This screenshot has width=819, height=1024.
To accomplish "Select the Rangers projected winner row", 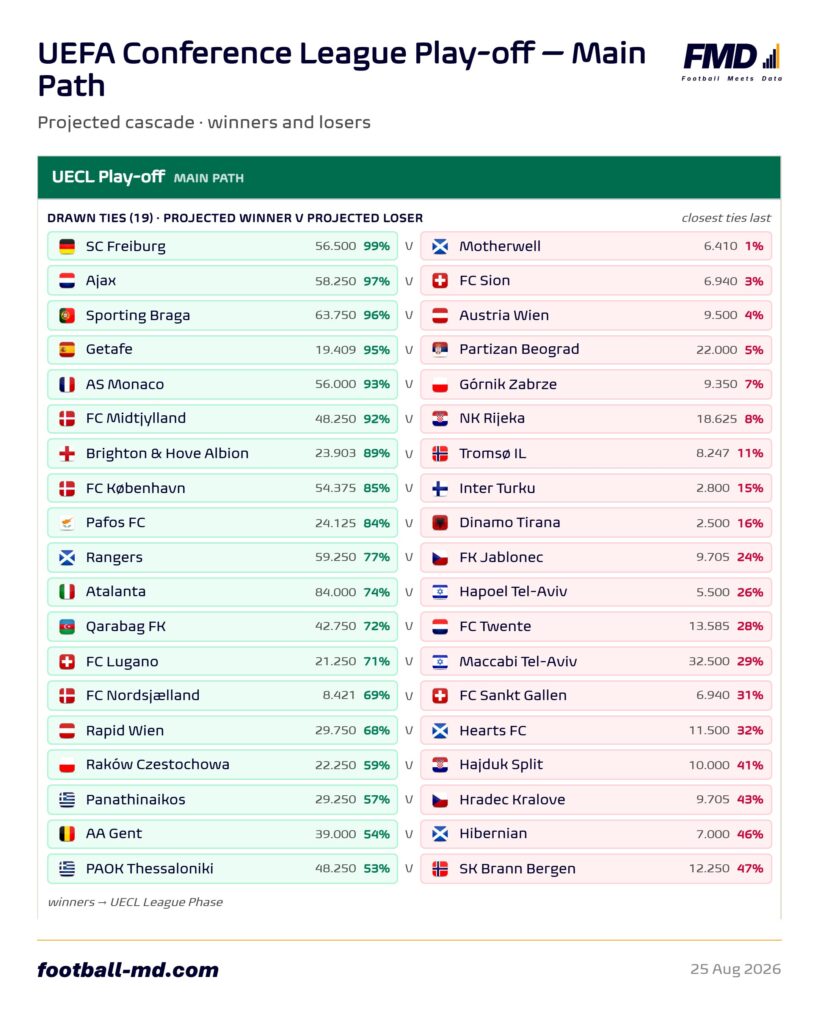I will (x=222, y=557).
